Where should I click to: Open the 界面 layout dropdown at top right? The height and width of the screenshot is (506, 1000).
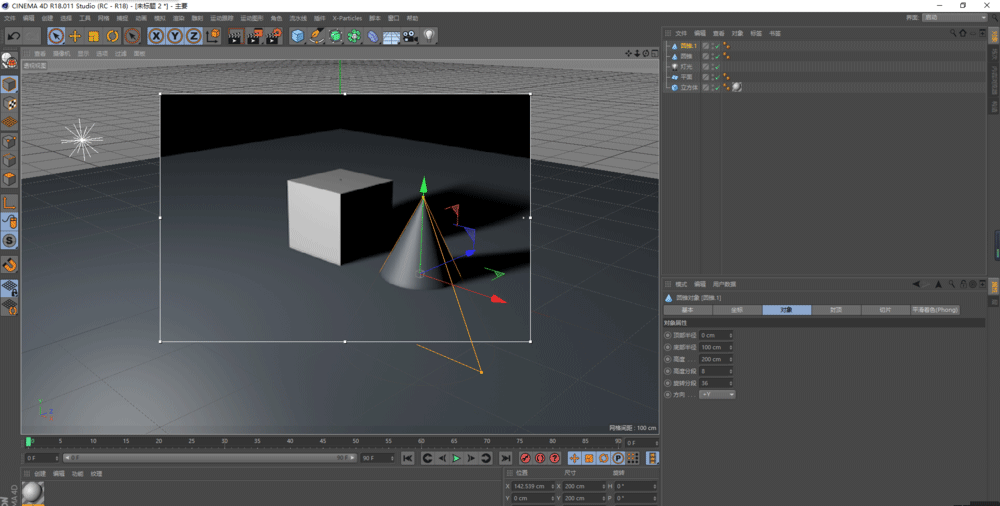[x=954, y=17]
